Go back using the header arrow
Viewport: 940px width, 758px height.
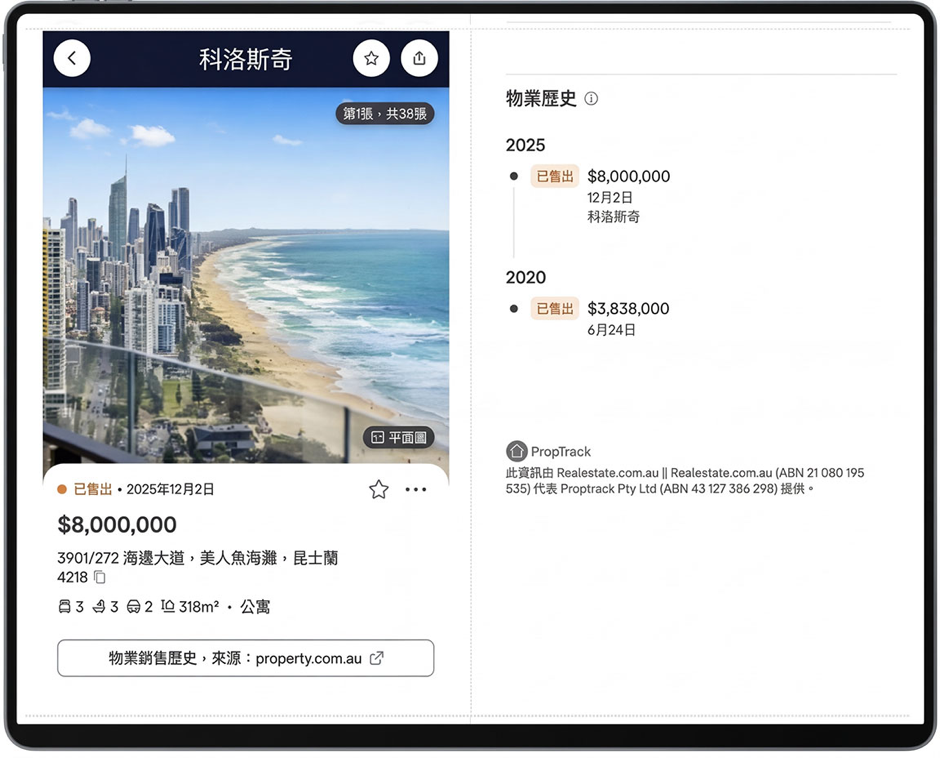click(72, 59)
